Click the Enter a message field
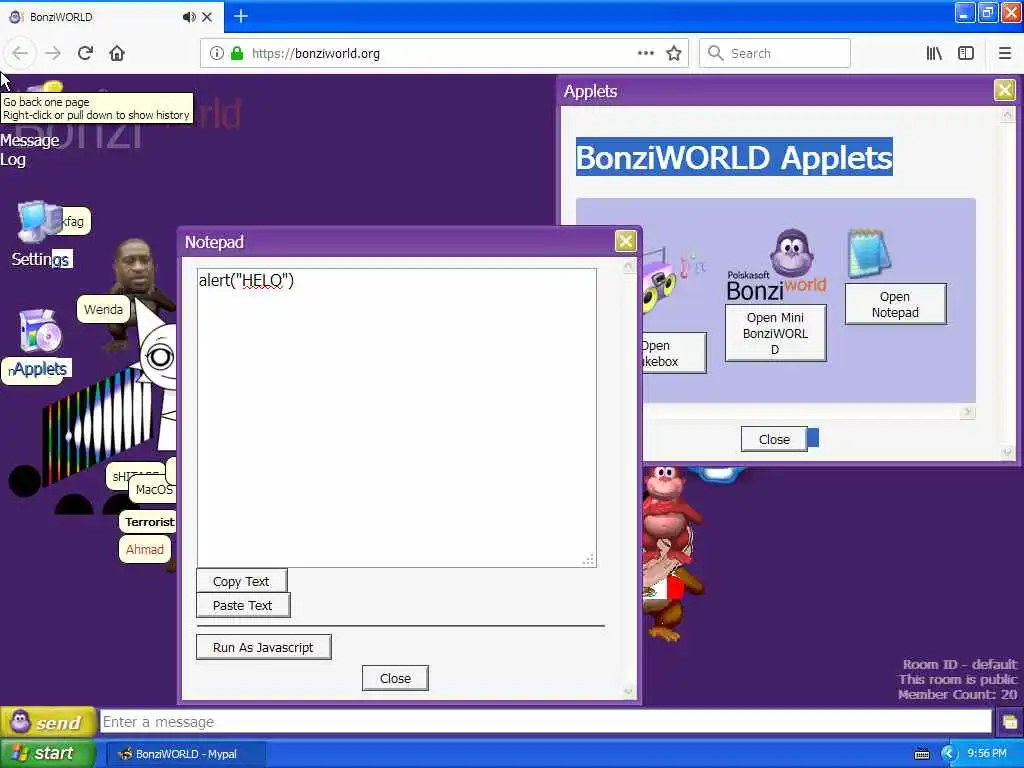Image resolution: width=1024 pixels, height=768 pixels. click(x=546, y=722)
